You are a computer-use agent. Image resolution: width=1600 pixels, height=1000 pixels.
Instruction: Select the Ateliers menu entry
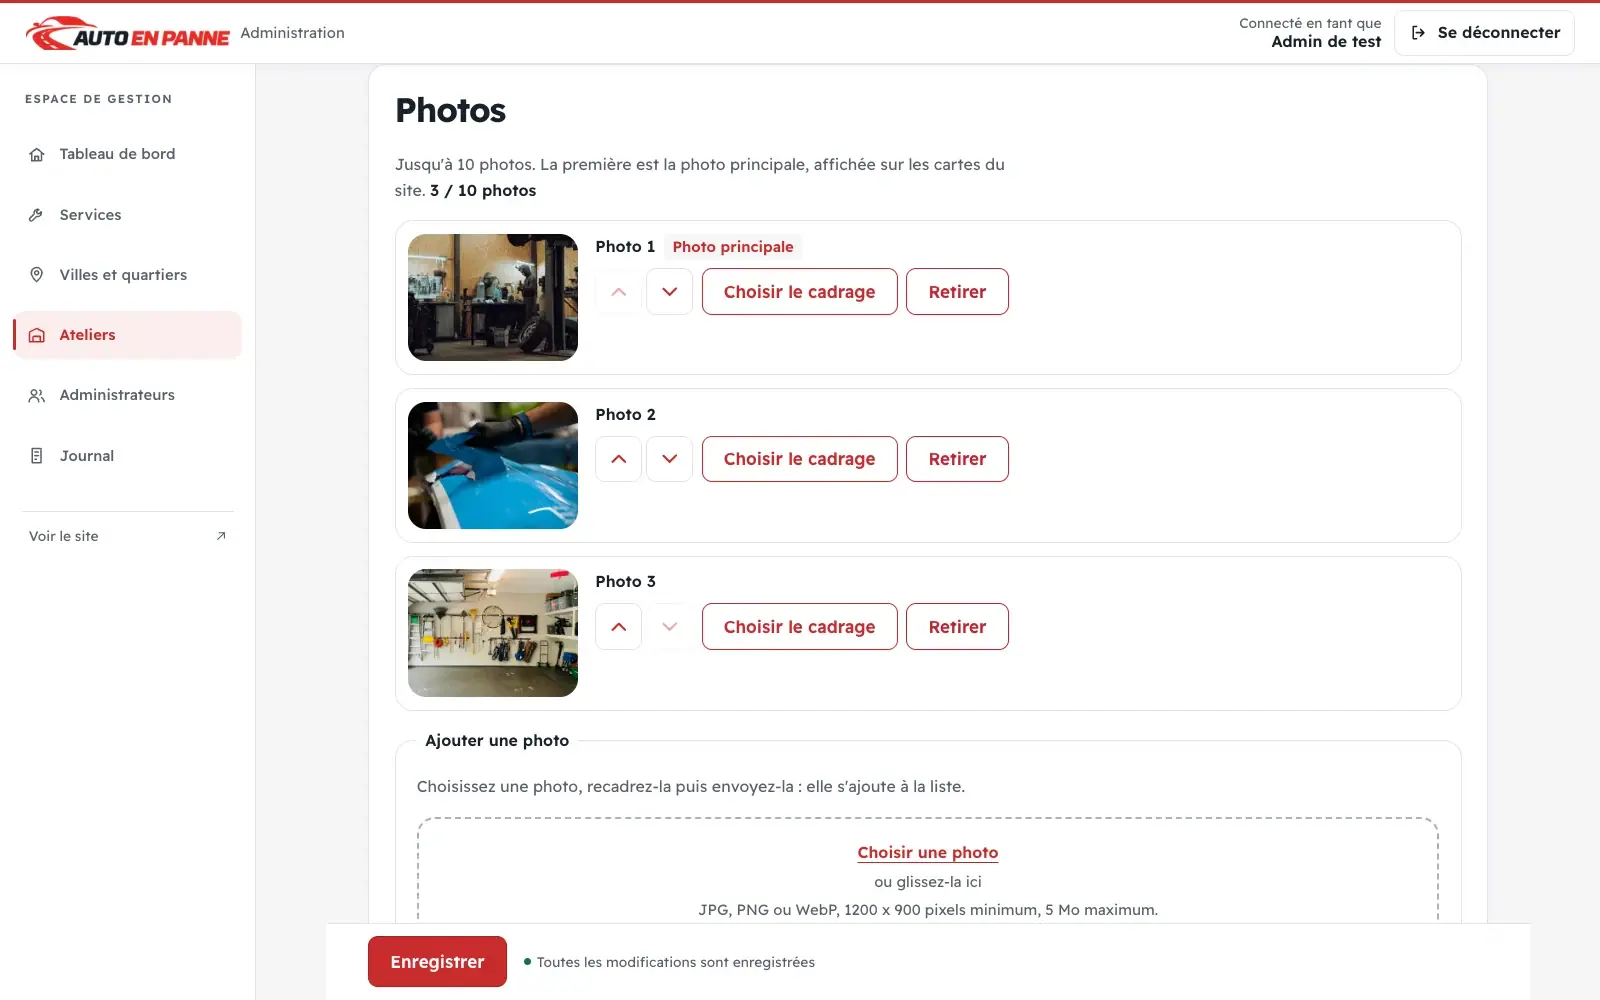click(x=128, y=335)
